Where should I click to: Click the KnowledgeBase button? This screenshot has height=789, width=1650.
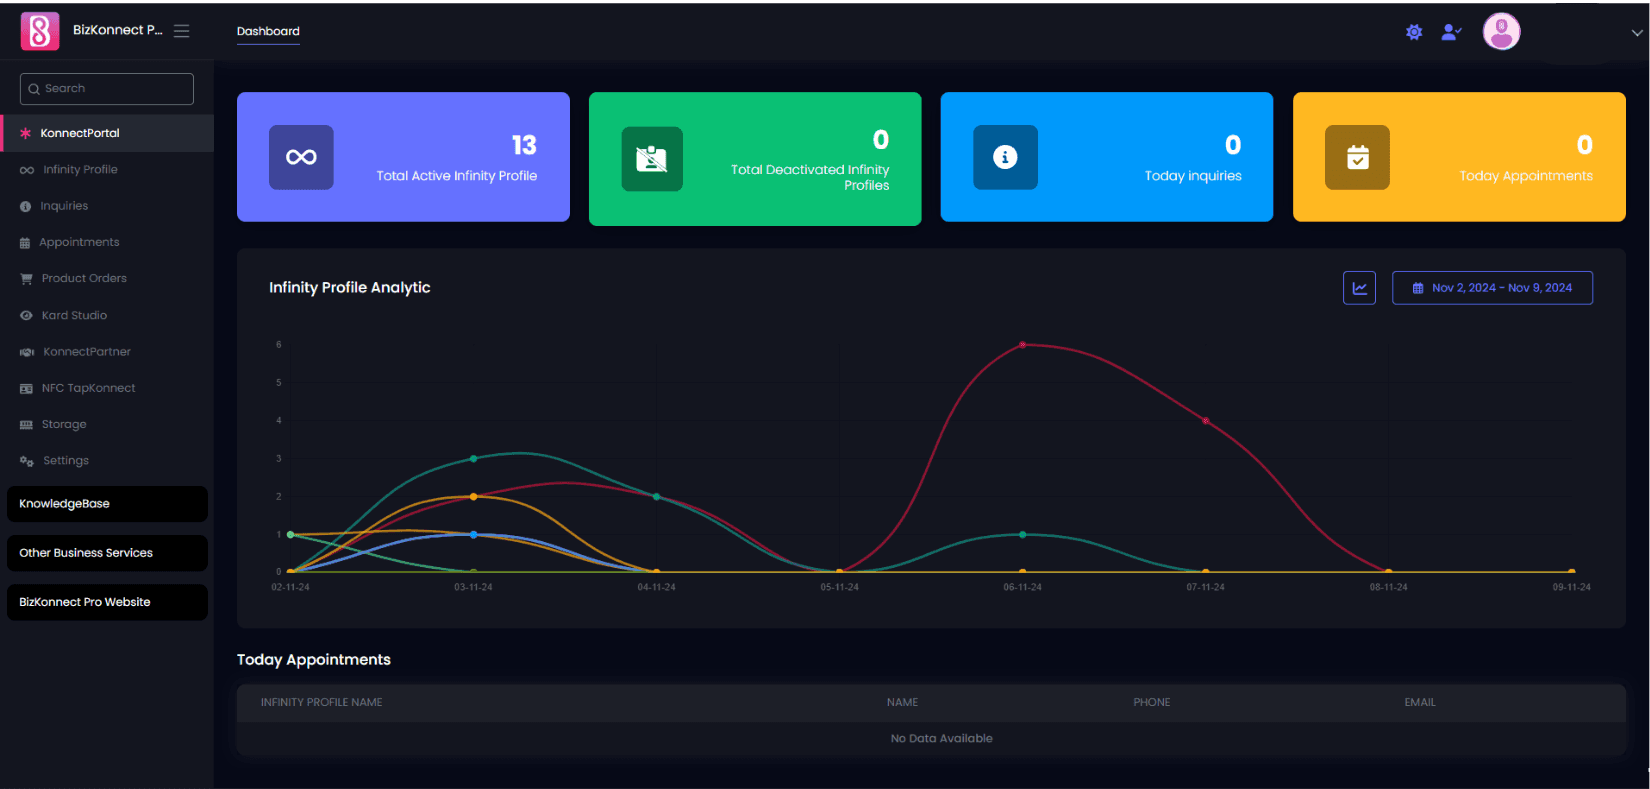click(x=107, y=504)
